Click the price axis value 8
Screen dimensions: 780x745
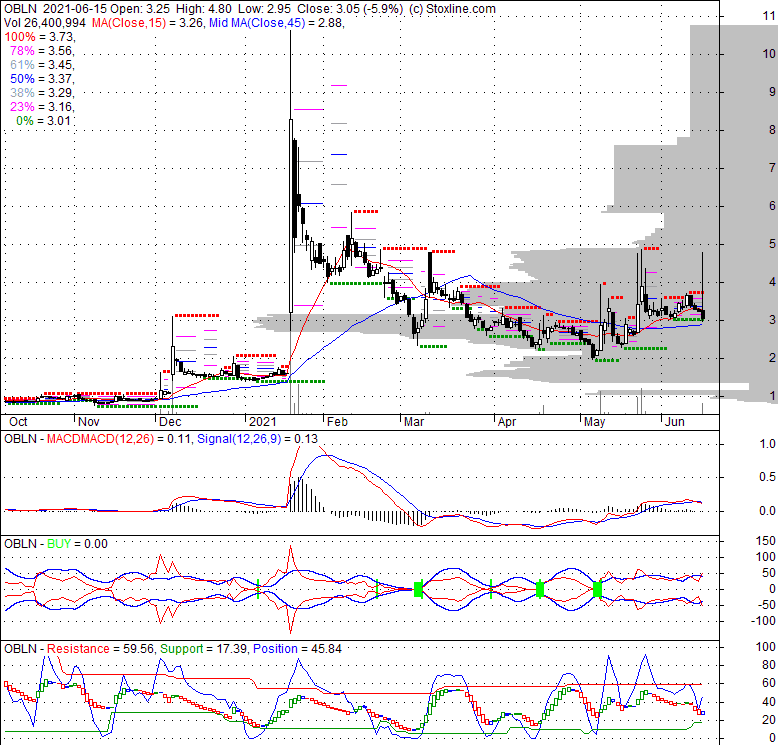coord(772,130)
